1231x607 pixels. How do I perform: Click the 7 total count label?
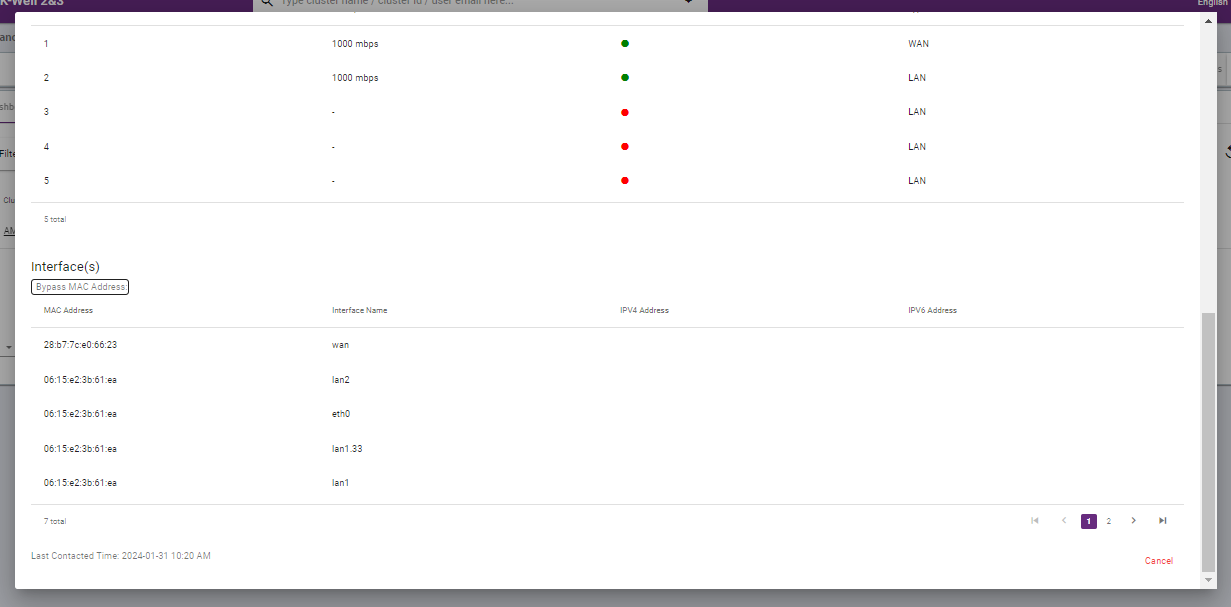[55, 521]
